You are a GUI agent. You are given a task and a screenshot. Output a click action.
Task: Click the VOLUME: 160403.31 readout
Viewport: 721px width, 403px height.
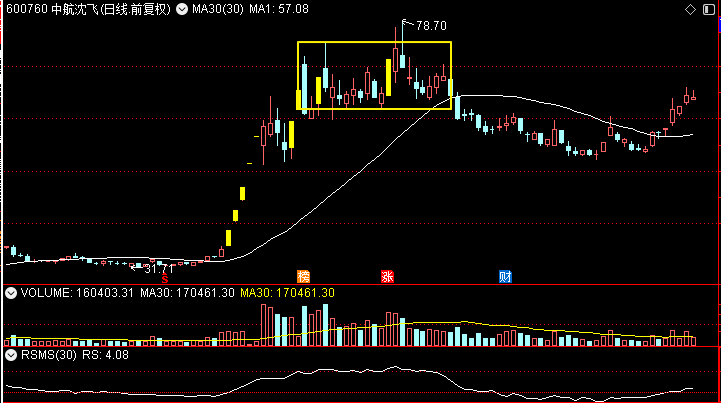77,293
